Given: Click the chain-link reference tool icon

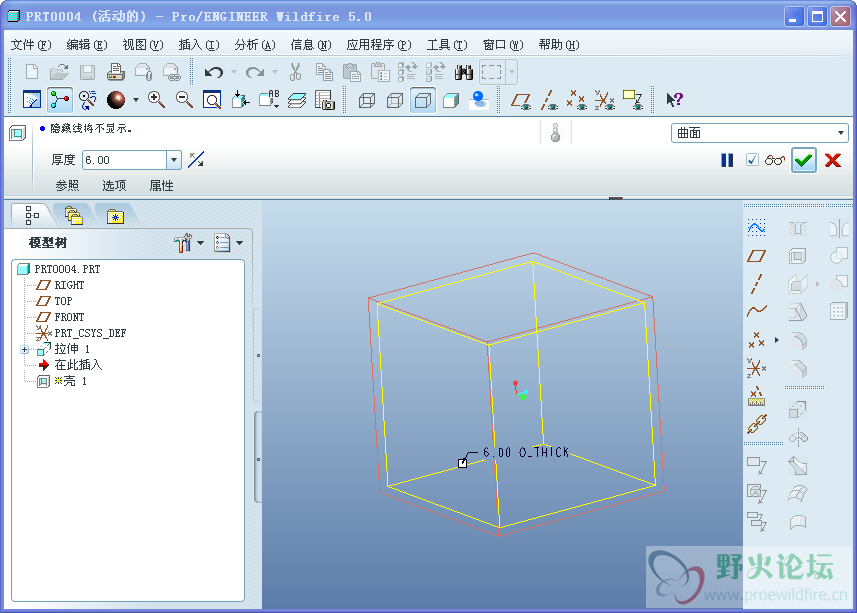Looking at the screenshot, I should pos(756,424).
